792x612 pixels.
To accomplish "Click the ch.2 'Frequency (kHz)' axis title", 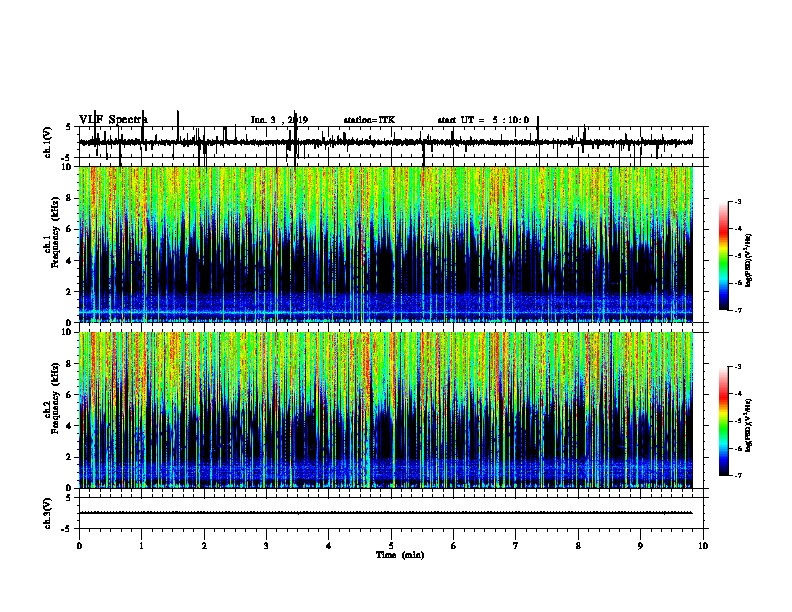I will coord(55,398).
